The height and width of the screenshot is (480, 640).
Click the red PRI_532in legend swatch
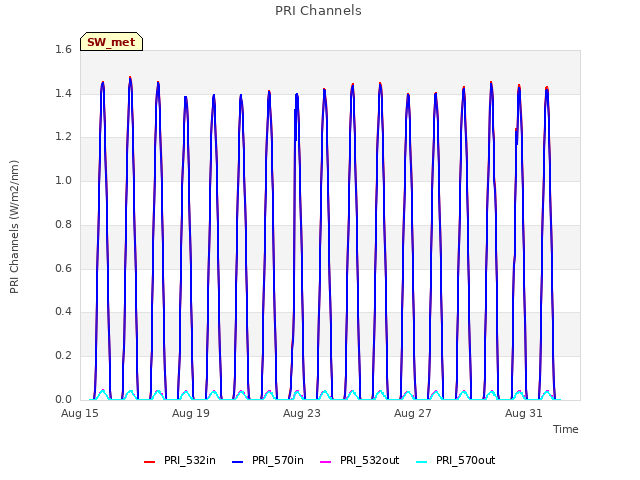pyautogui.click(x=149, y=462)
